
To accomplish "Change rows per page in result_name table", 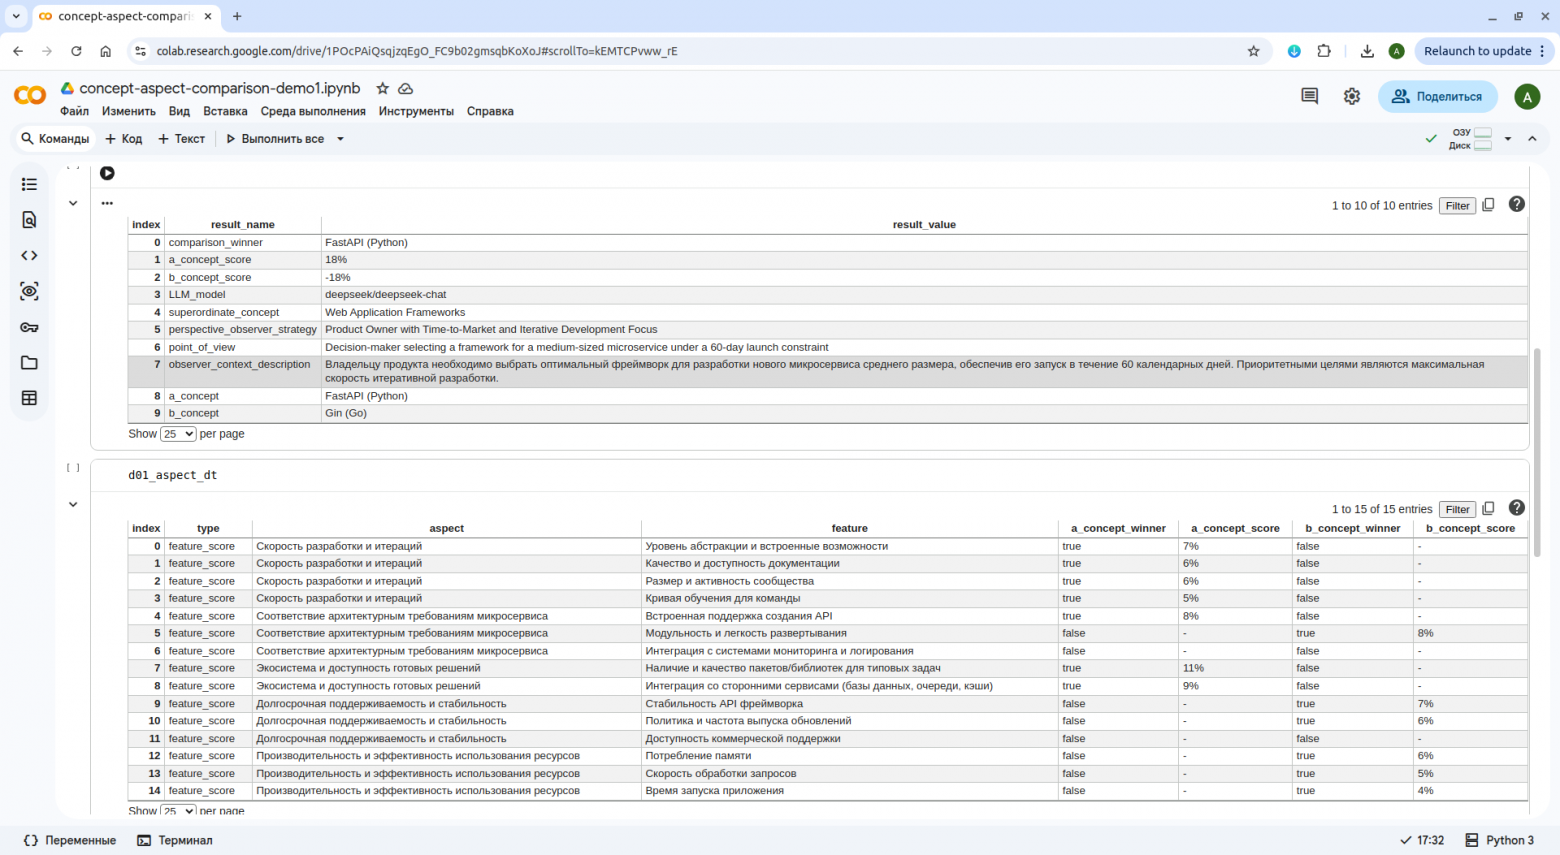I will 178,434.
